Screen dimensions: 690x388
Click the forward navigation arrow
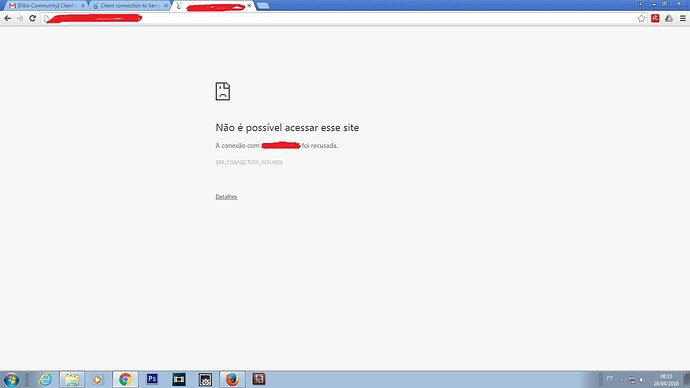point(20,18)
